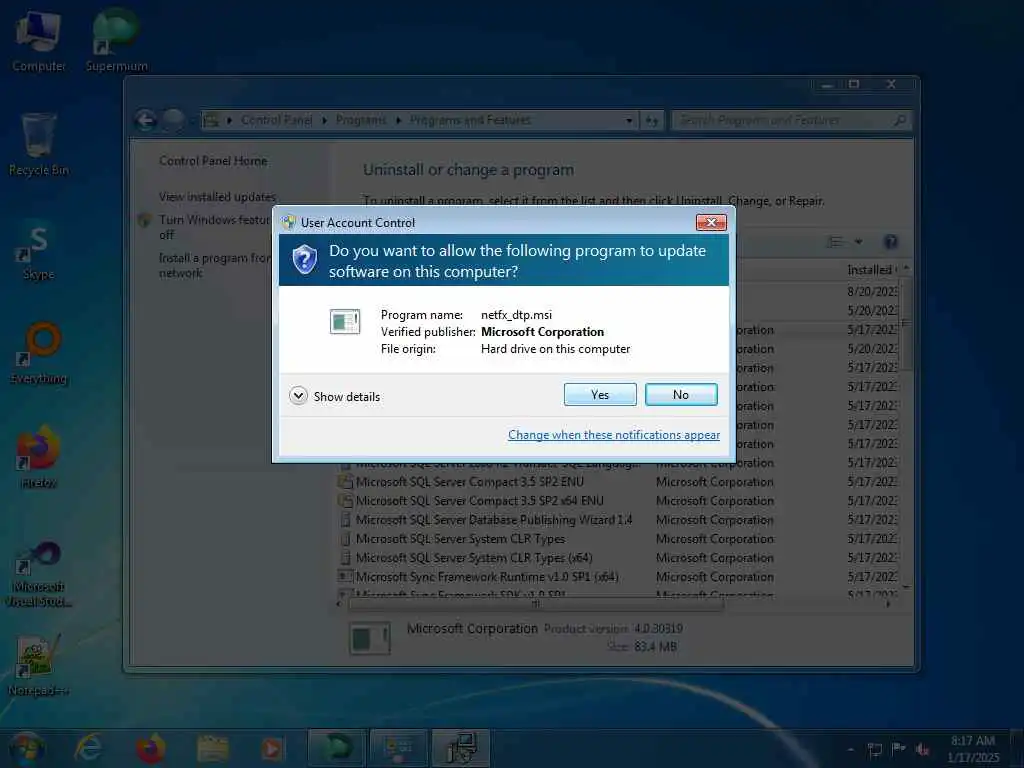Screen dimensions: 1024x768
Task: Click the UAC shield question icon
Action: tap(304, 260)
